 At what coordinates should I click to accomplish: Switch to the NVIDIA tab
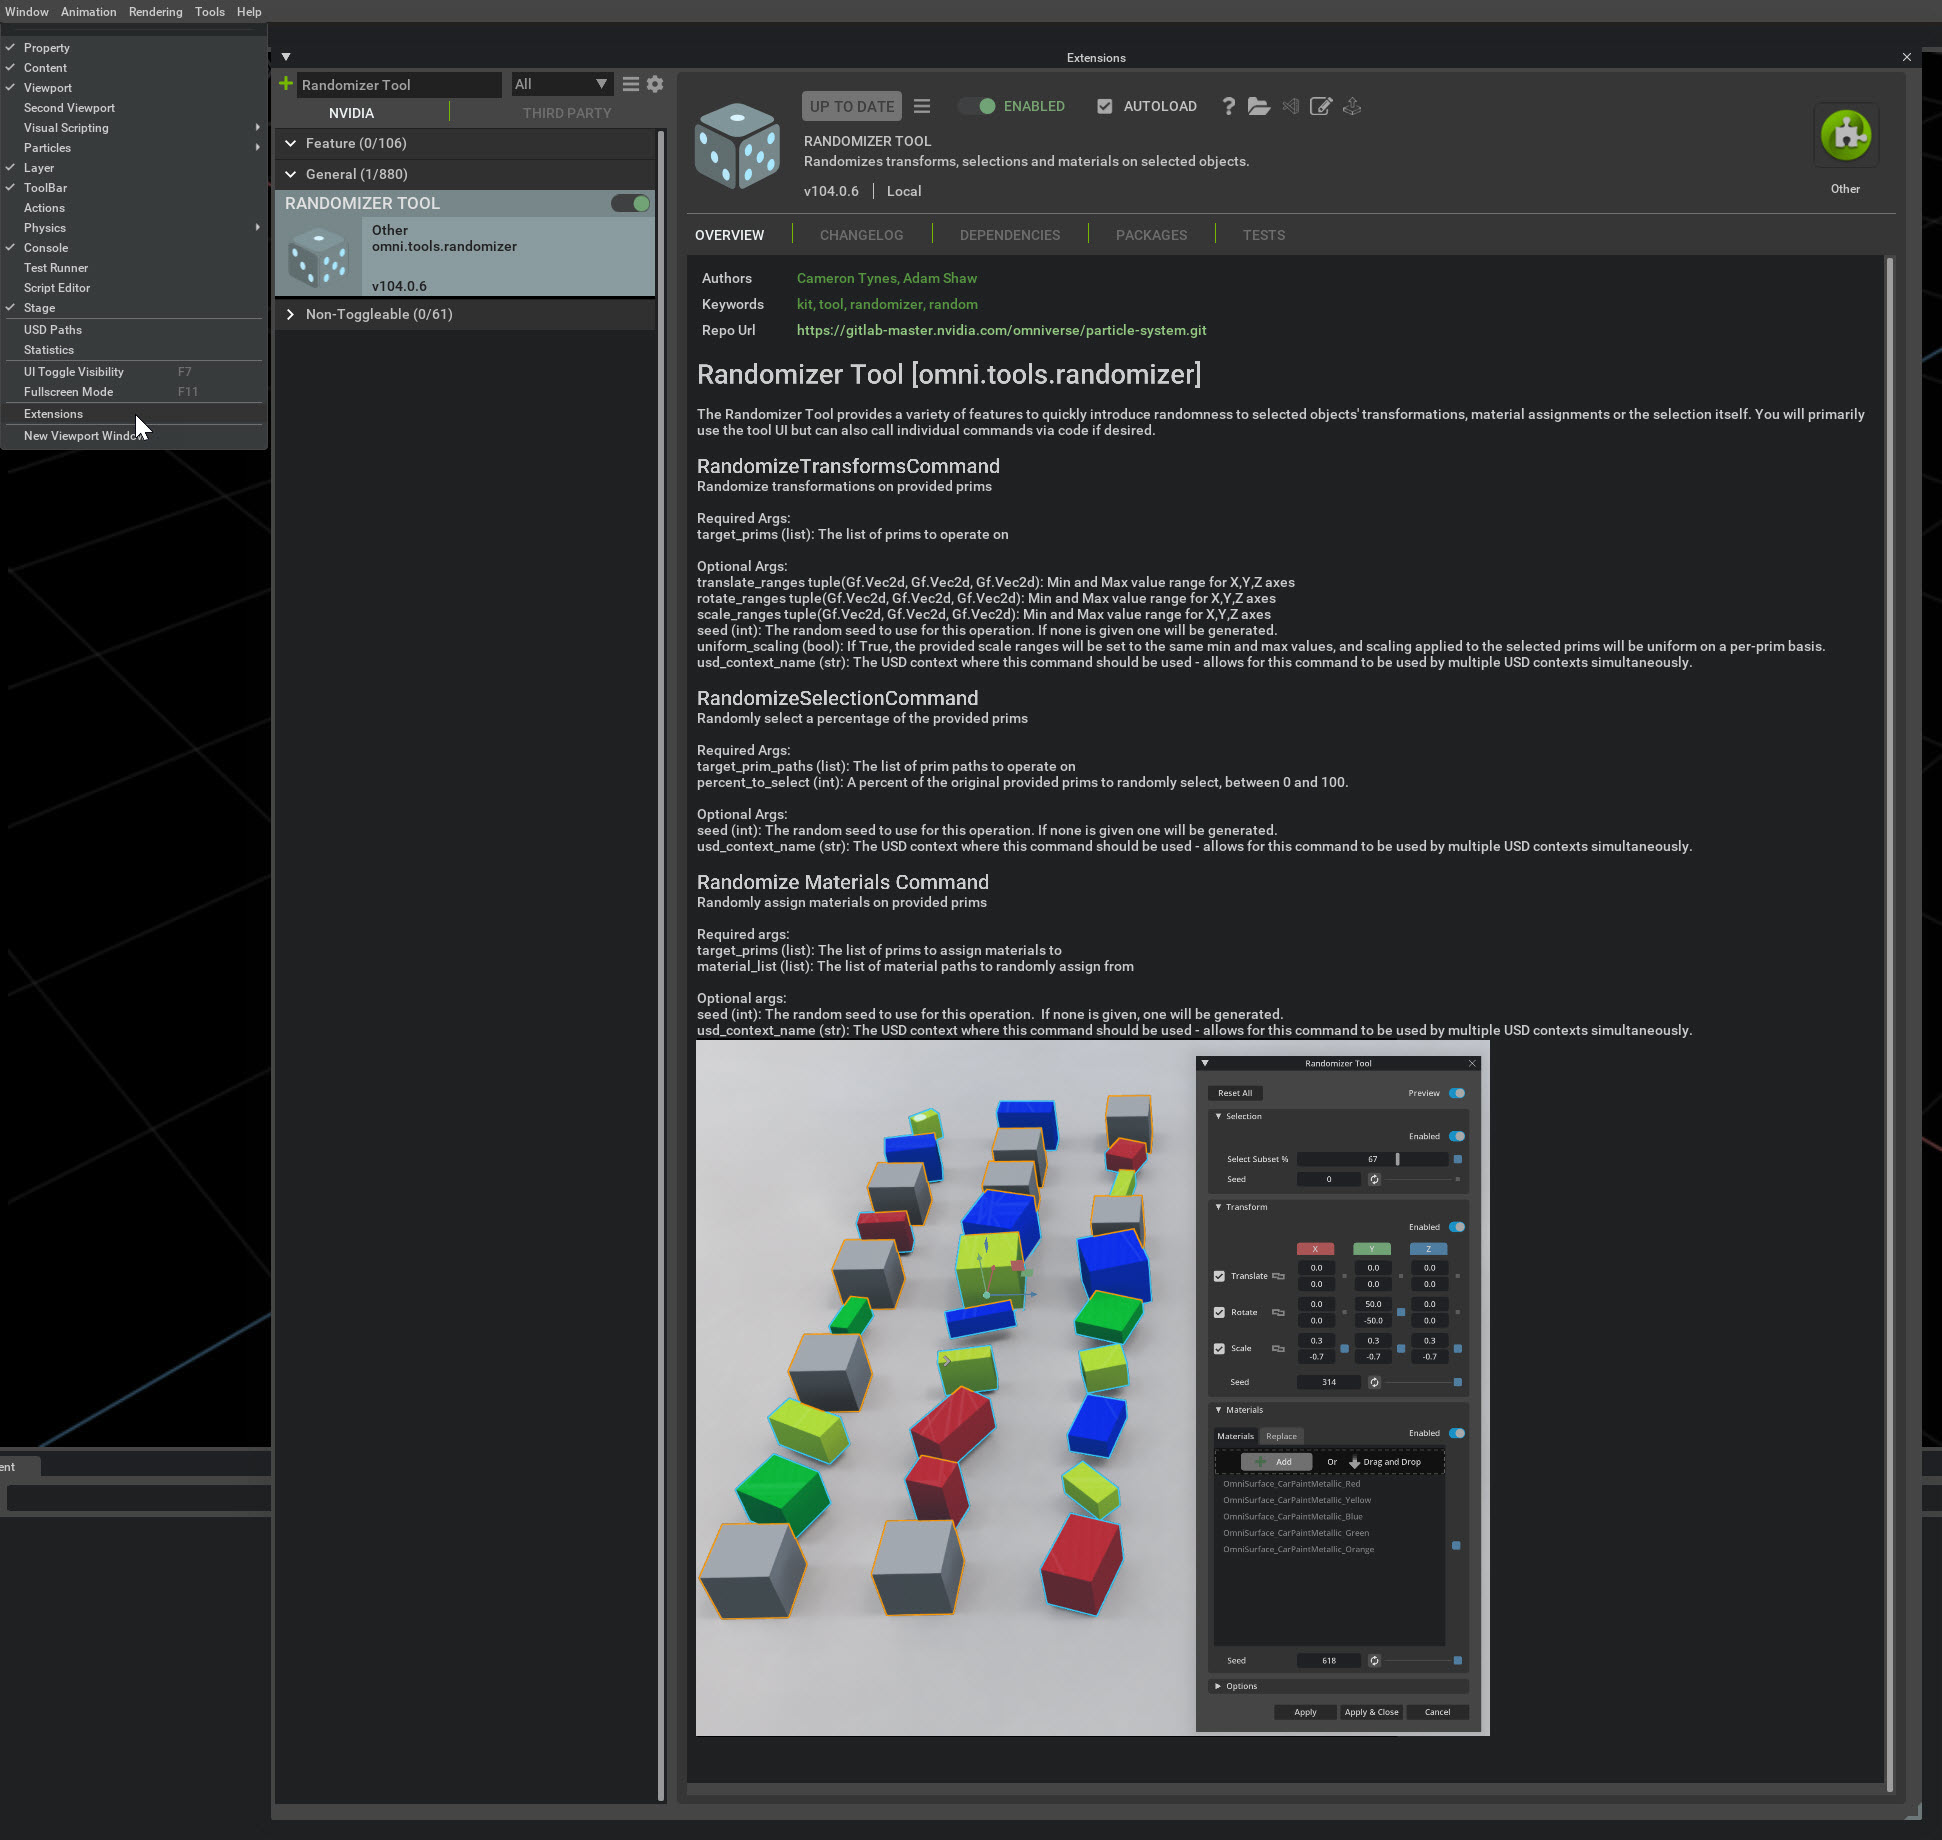click(351, 113)
